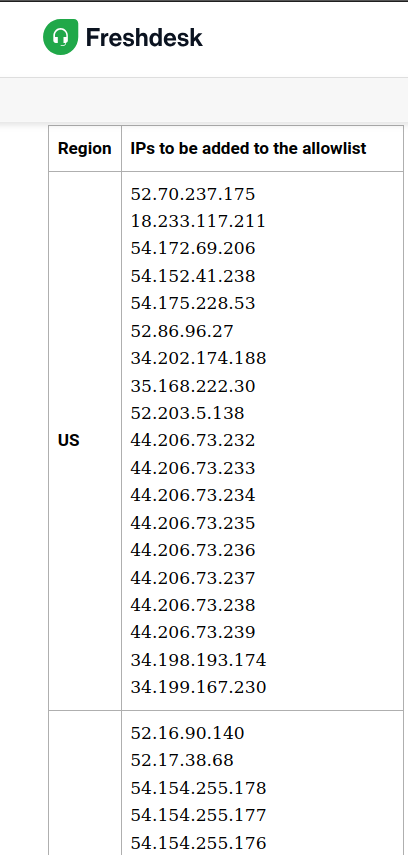Image resolution: width=408 pixels, height=855 pixels.
Task: Select IP 54.175.228.53
Action: 193,303
